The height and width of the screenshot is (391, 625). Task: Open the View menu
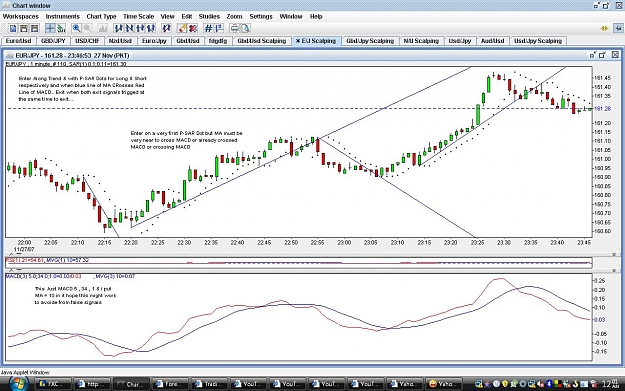tap(167, 16)
